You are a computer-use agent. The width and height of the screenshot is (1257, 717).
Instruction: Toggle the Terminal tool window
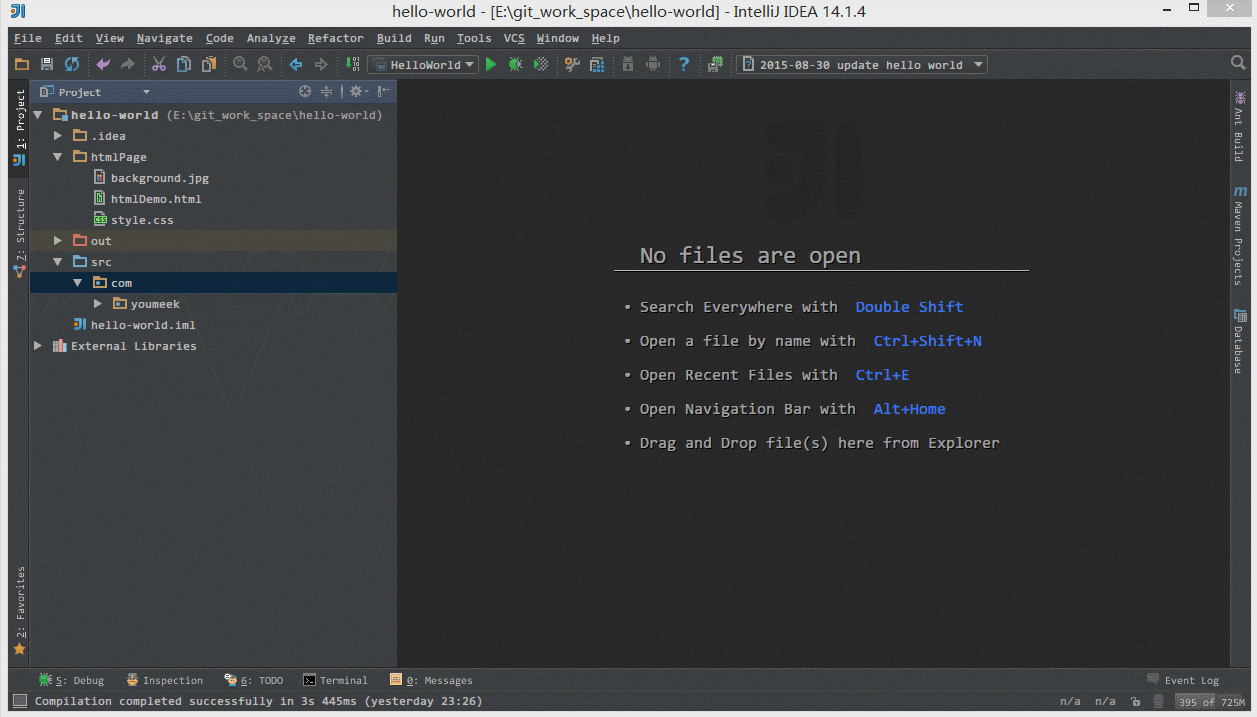tap(335, 680)
